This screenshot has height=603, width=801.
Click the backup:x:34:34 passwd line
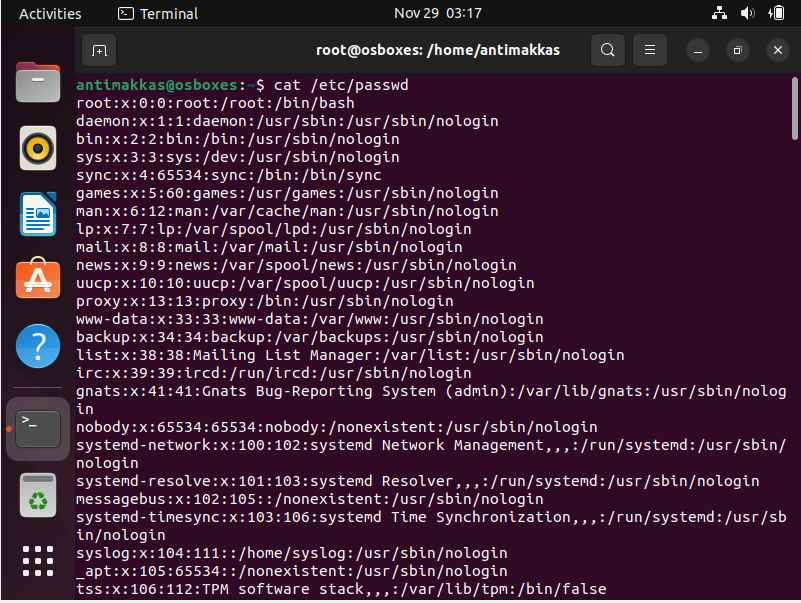point(310,337)
